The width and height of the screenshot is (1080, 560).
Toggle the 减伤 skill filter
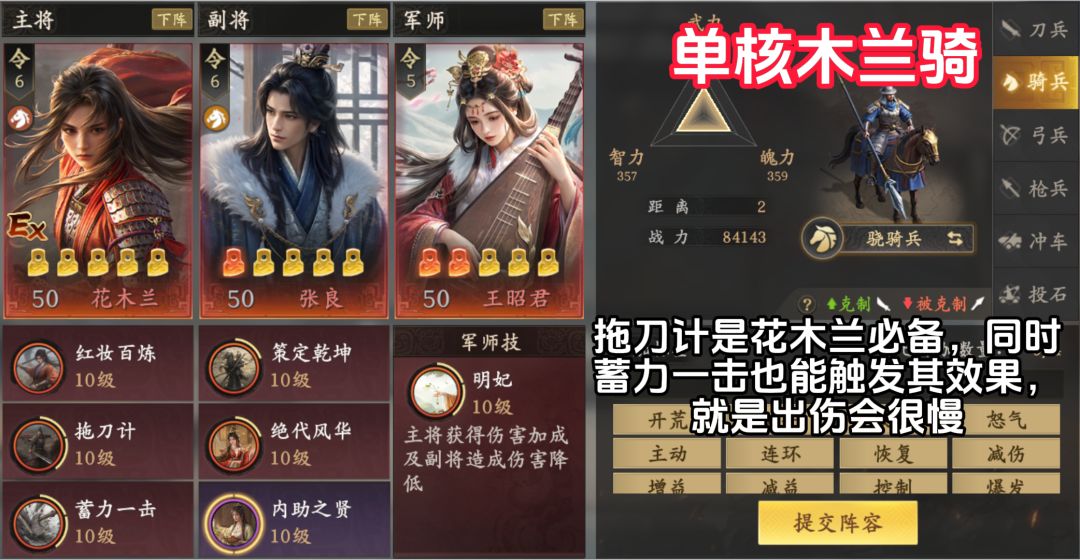click(x=1006, y=453)
